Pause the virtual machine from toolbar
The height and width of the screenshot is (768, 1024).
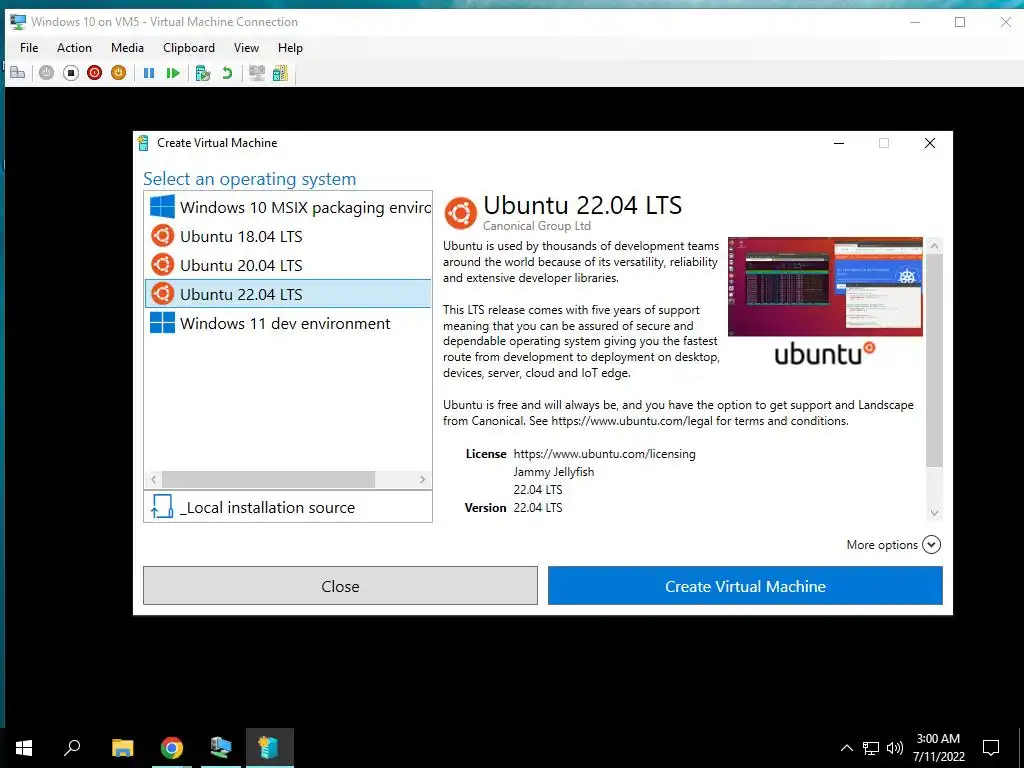pyautogui.click(x=149, y=73)
